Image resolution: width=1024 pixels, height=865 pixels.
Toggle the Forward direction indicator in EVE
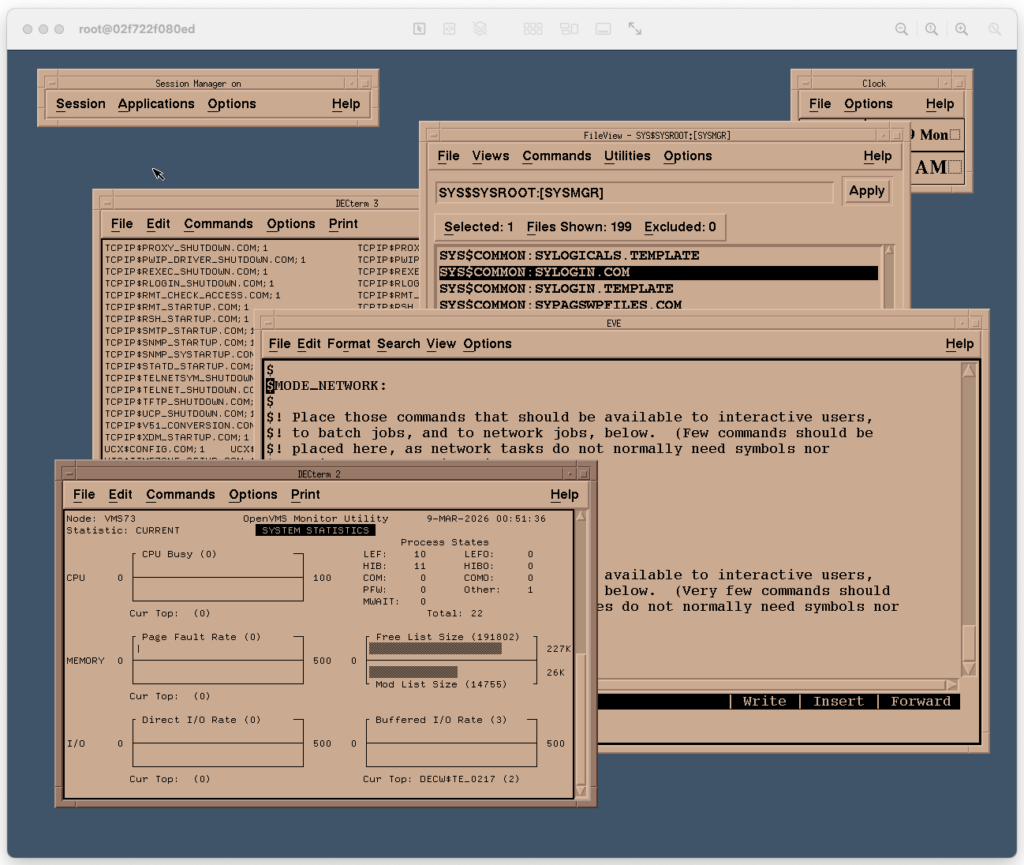920,701
